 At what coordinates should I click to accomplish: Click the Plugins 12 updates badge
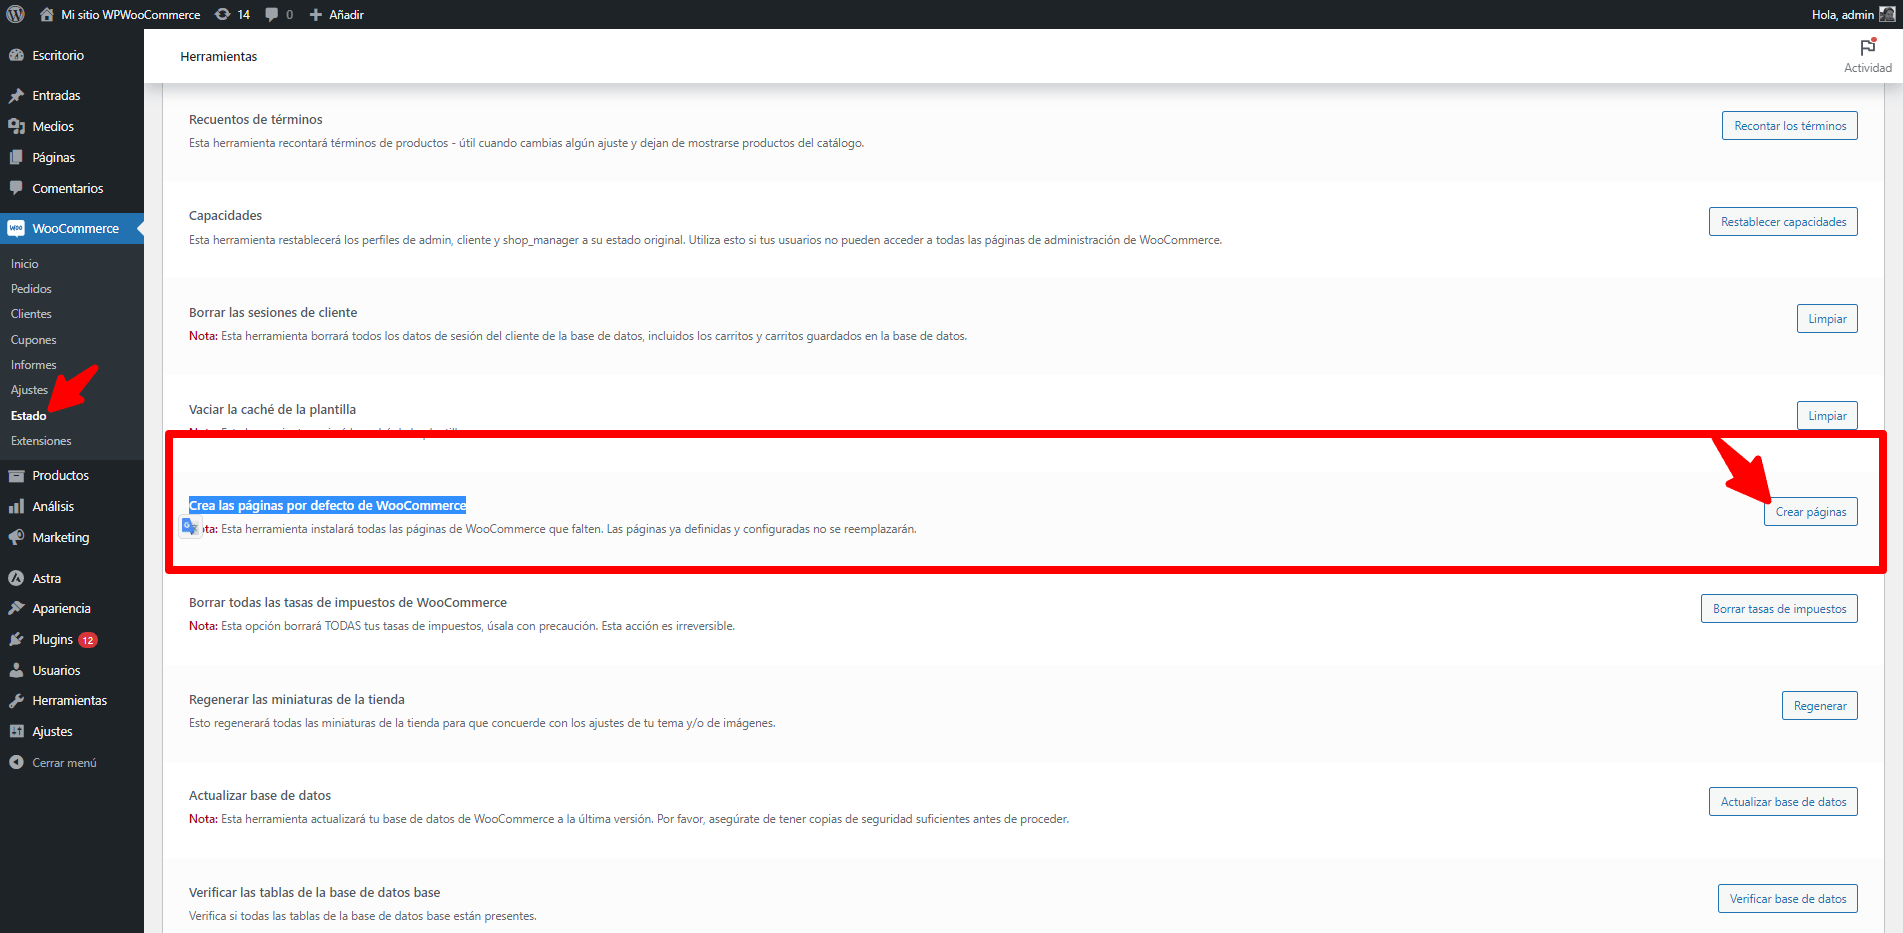[88, 640]
